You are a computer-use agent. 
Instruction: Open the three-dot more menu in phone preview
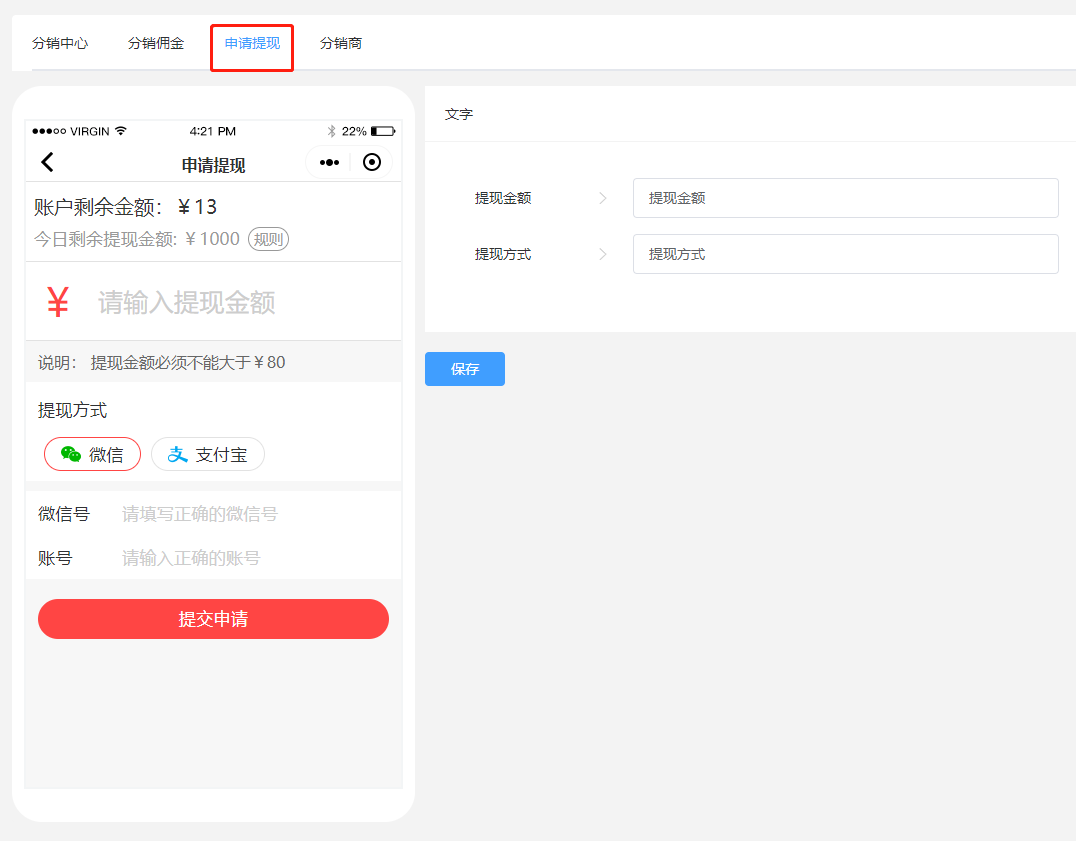329,162
